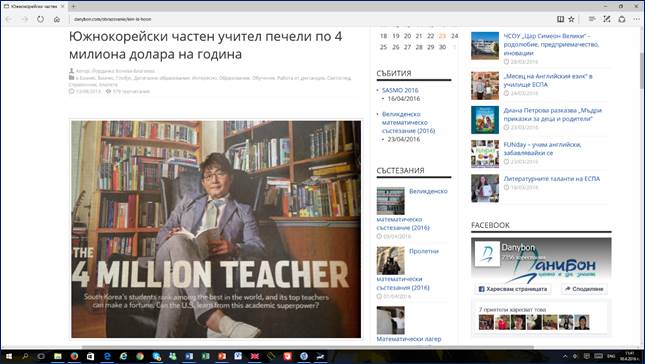Launch Chrome from the taskbar

(x=140, y=357)
